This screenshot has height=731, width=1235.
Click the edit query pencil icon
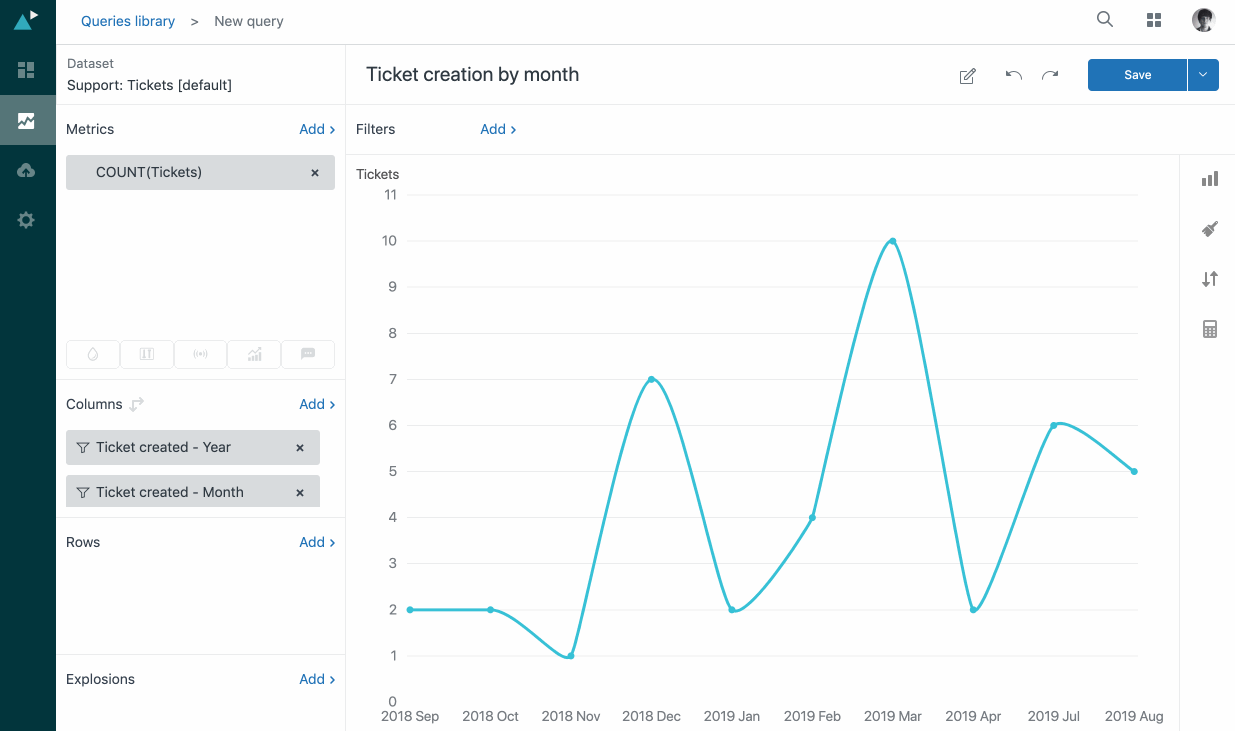point(967,76)
